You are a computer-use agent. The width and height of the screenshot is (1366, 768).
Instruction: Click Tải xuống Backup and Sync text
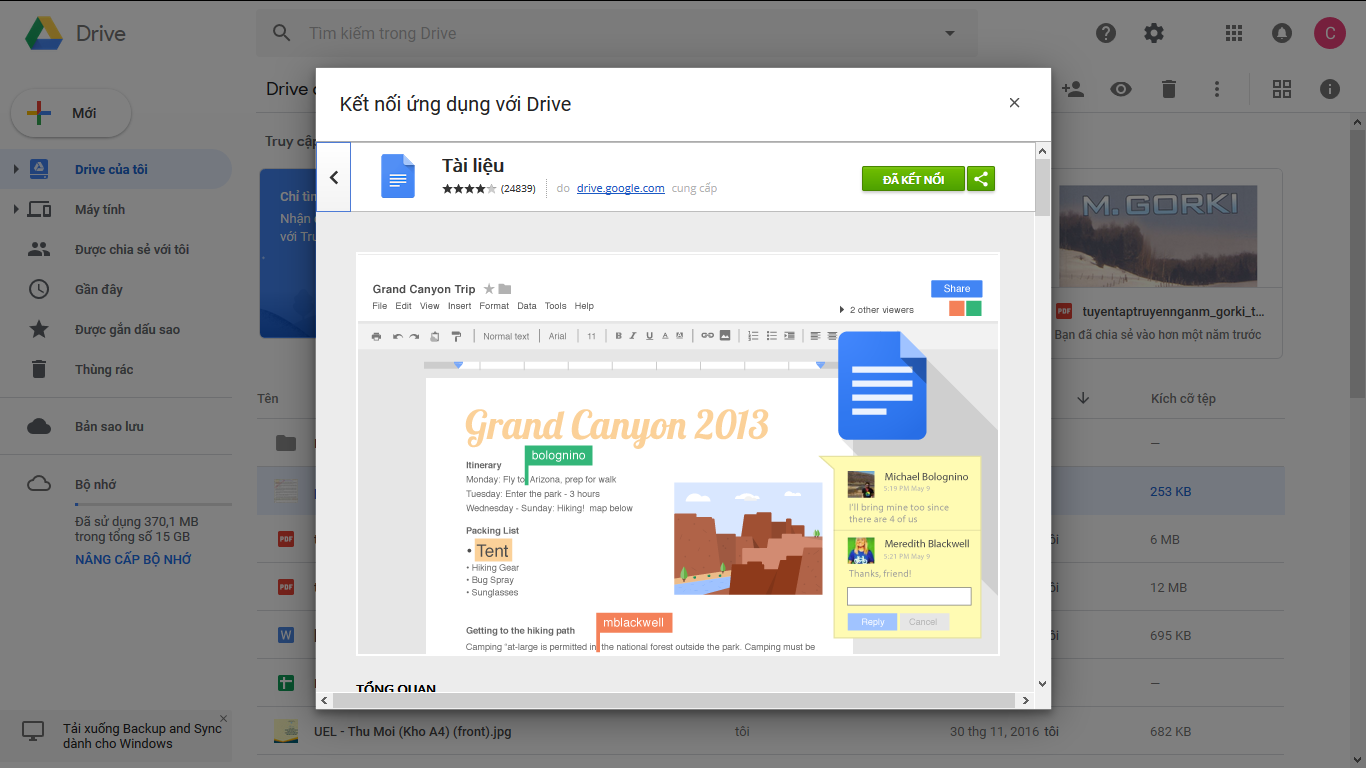(x=142, y=736)
